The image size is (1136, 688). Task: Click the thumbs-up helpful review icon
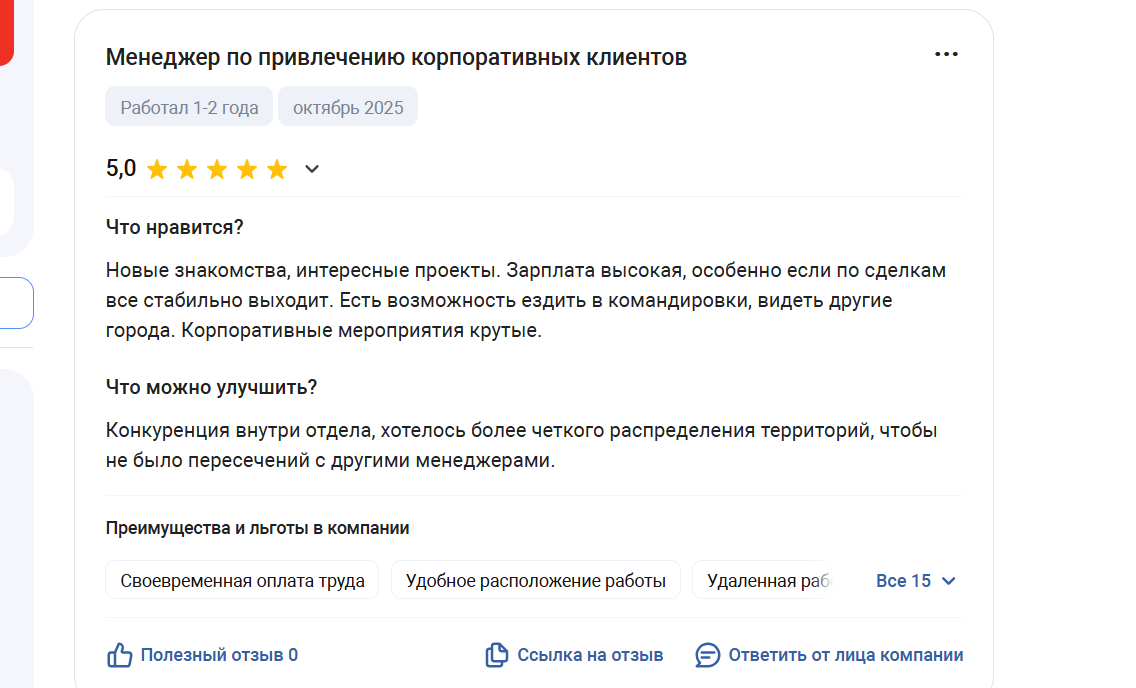(x=120, y=655)
